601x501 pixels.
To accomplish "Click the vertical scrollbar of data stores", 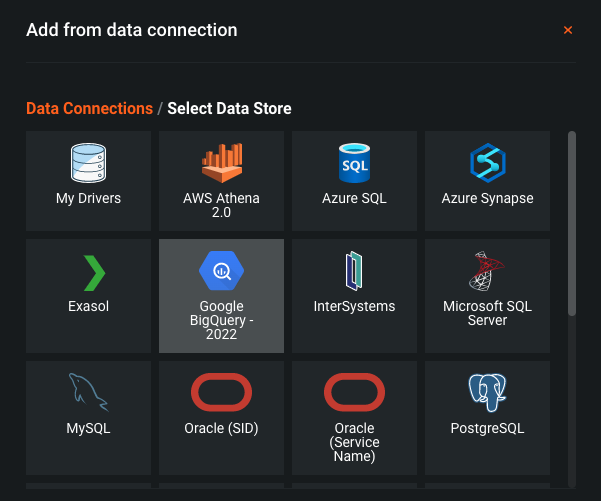I will [572, 223].
